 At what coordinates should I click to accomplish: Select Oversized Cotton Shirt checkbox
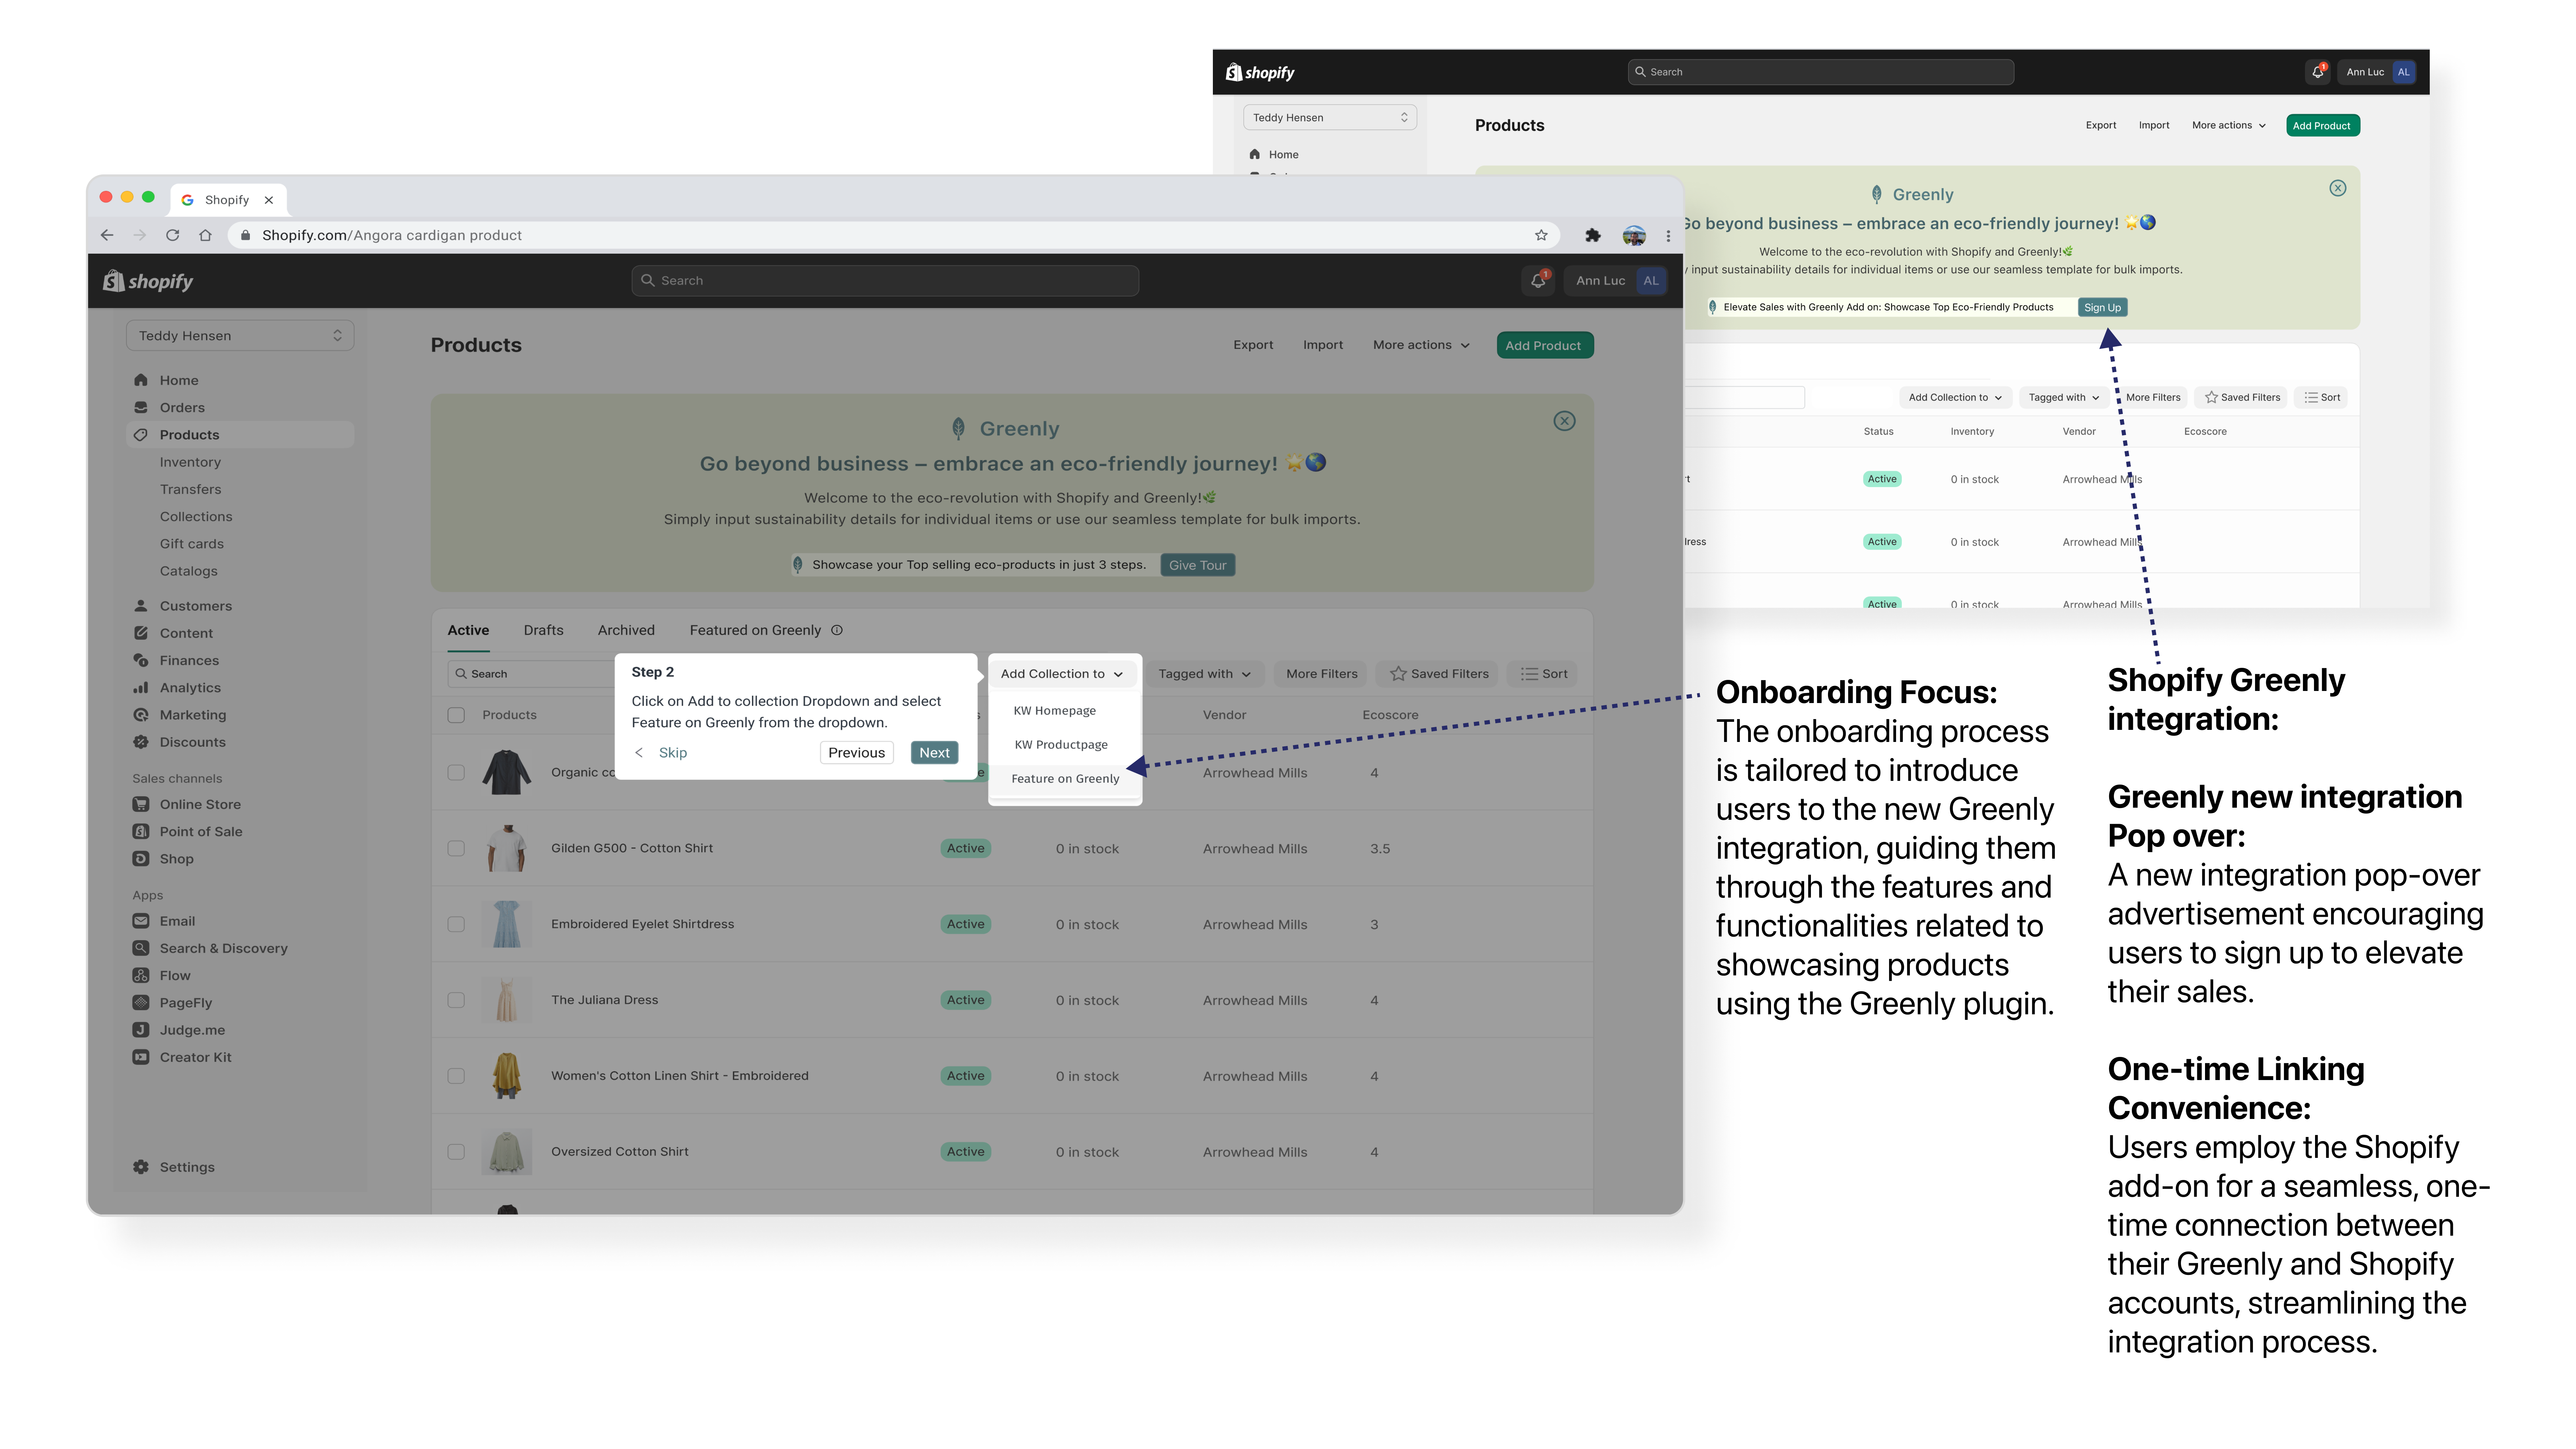click(456, 1152)
